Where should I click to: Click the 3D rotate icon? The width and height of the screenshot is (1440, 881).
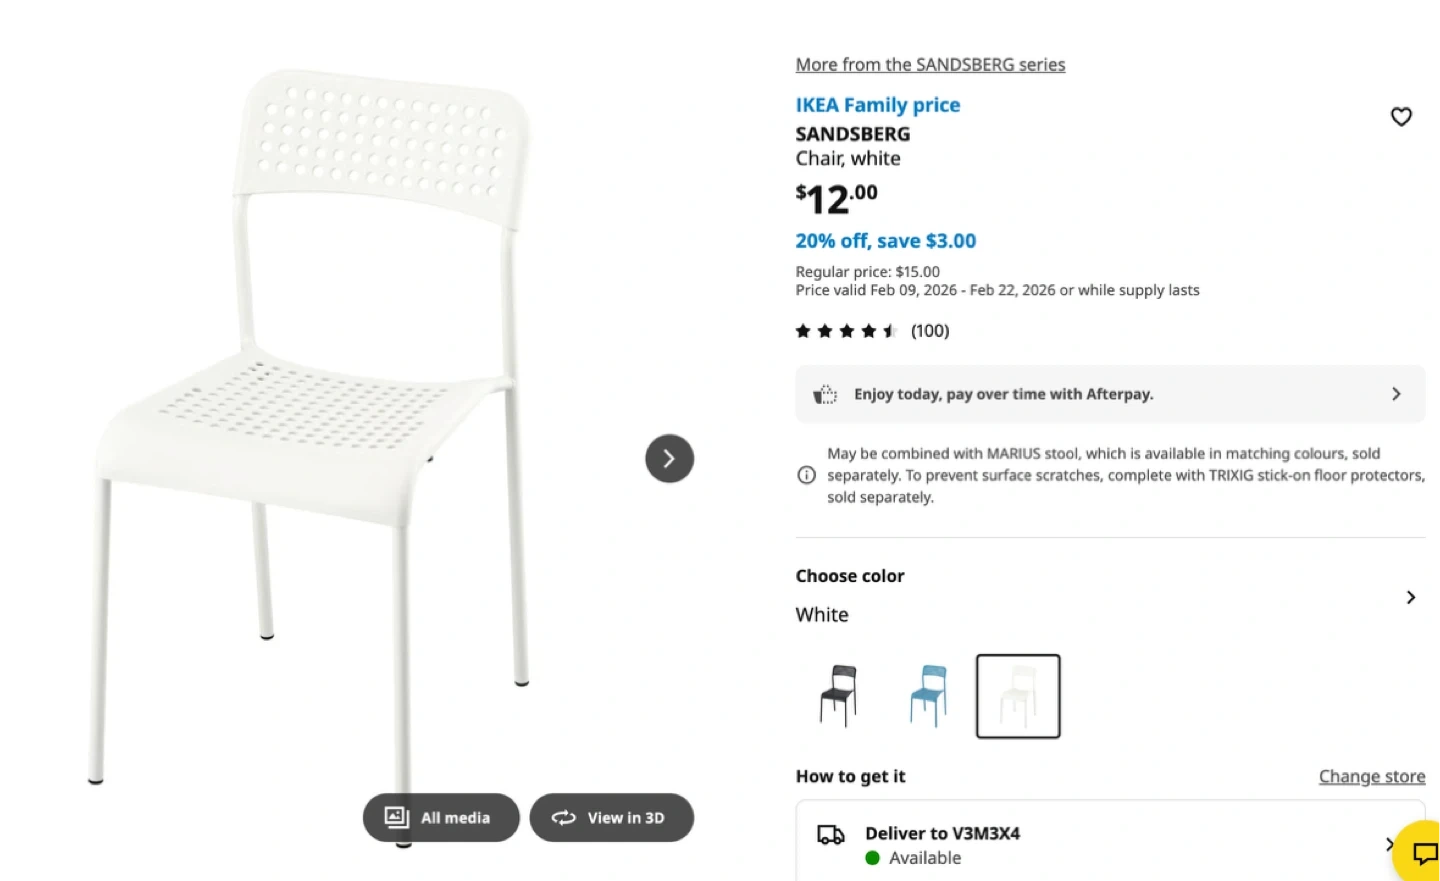coord(564,817)
